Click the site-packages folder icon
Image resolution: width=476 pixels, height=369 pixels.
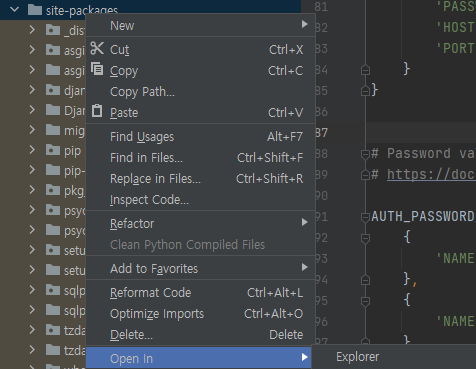pos(35,10)
